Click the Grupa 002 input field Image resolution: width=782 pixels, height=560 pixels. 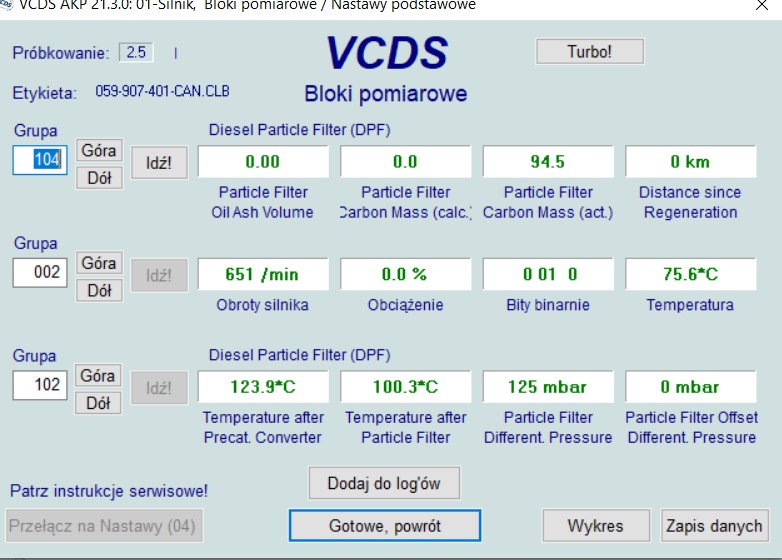tap(40, 272)
